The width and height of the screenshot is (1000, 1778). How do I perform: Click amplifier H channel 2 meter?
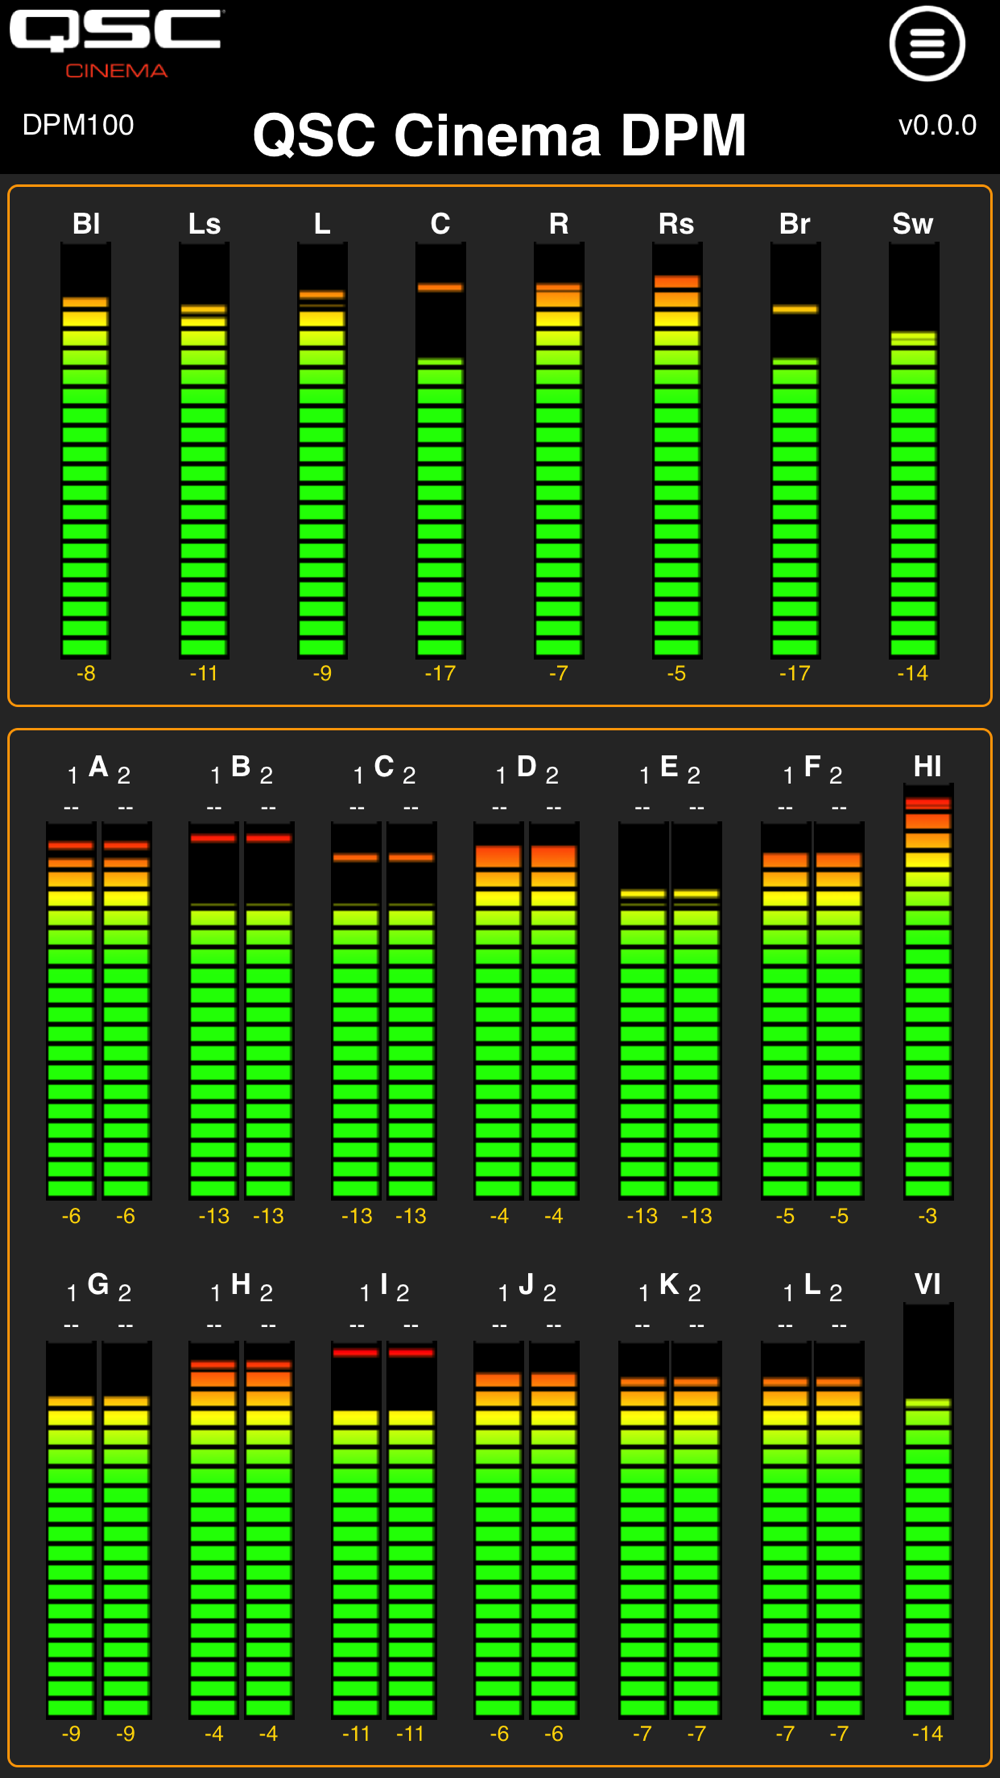pos(269,1530)
